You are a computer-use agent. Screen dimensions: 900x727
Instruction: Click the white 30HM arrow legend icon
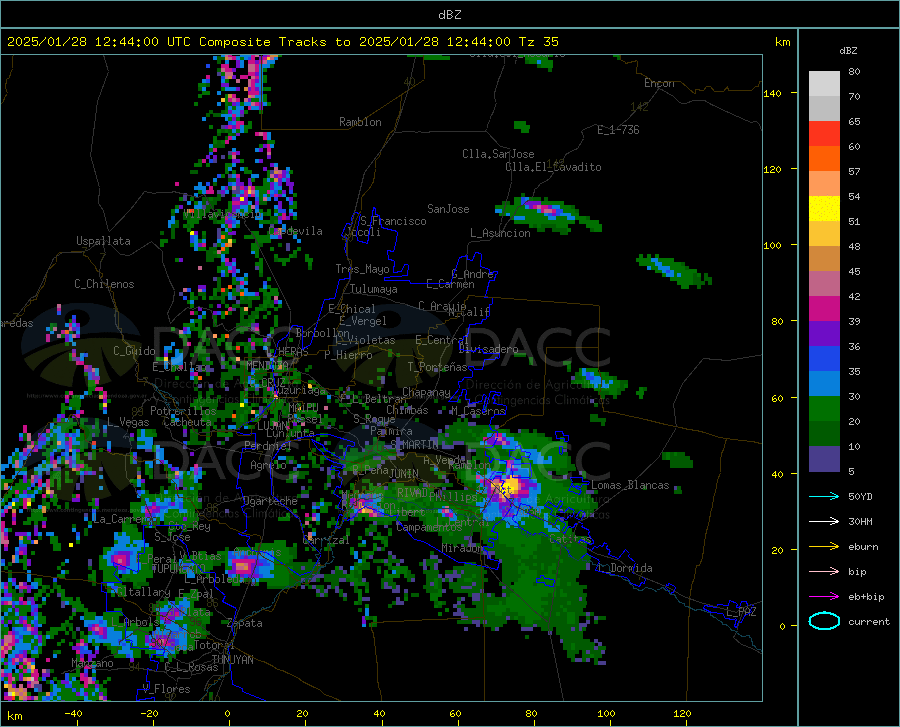824,522
